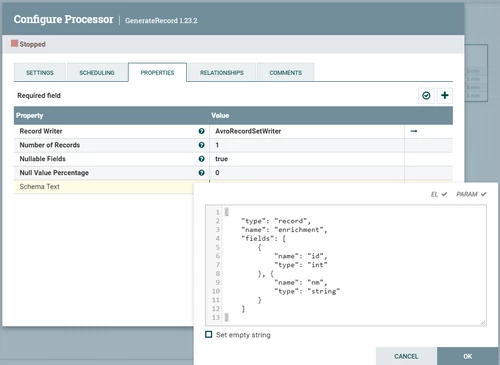The image size is (500, 365).
Task: Select the Number of Records value 1
Action: (307, 145)
